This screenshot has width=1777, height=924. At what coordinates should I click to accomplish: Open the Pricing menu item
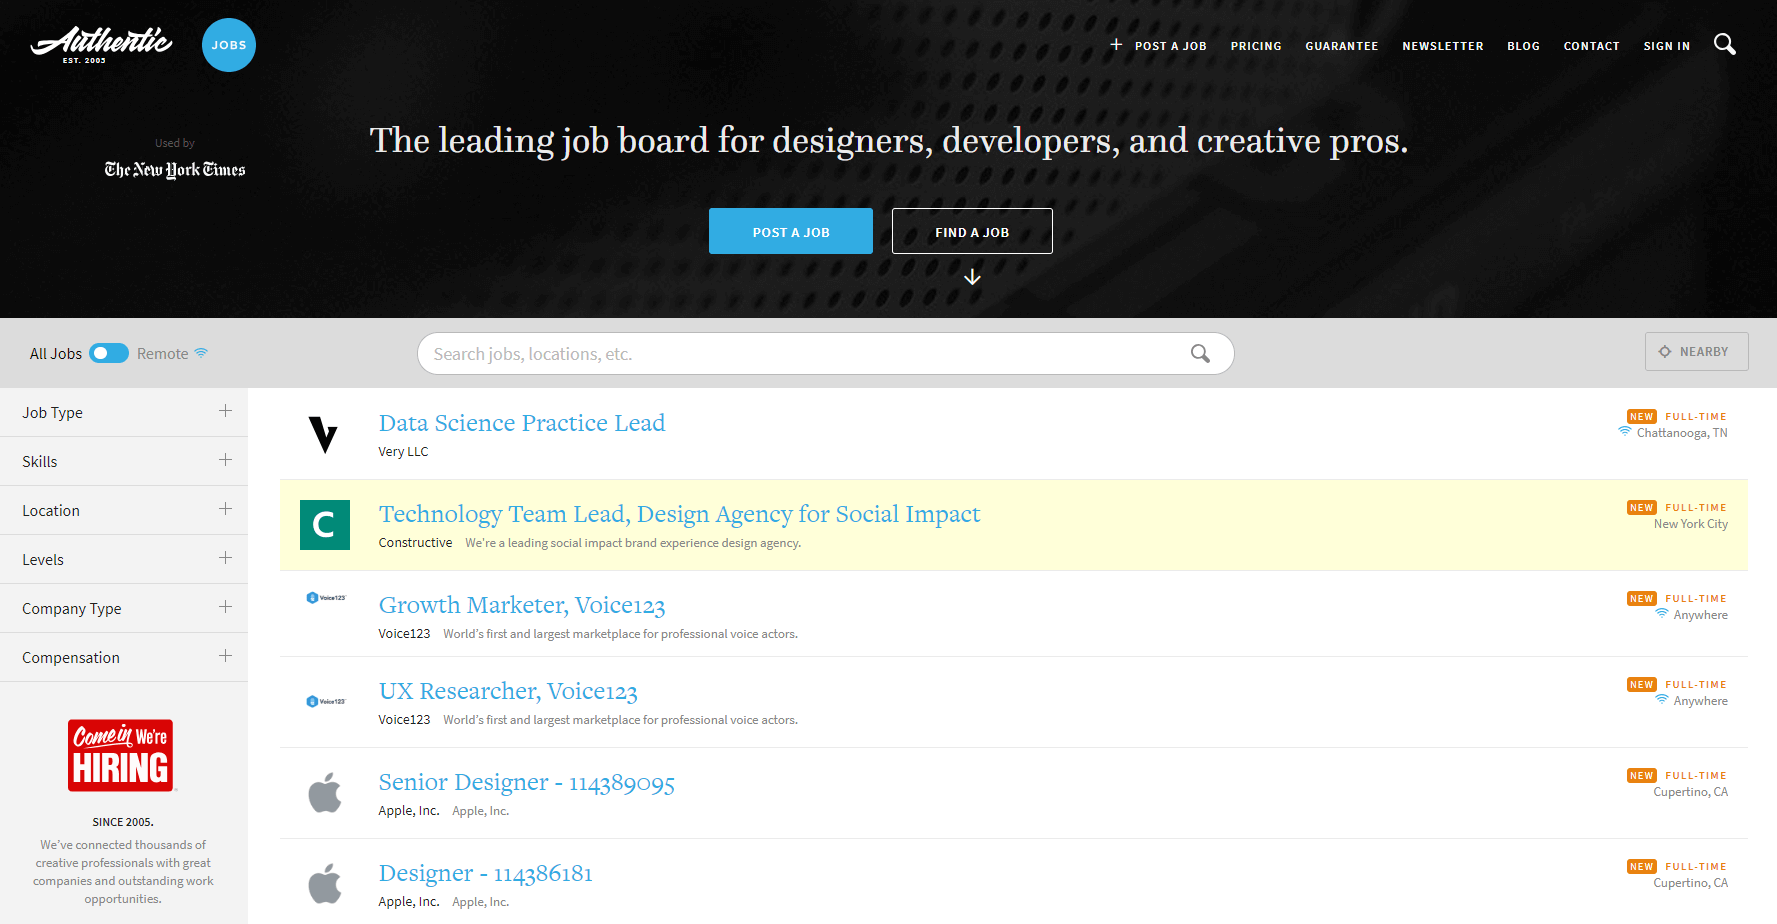point(1255,46)
